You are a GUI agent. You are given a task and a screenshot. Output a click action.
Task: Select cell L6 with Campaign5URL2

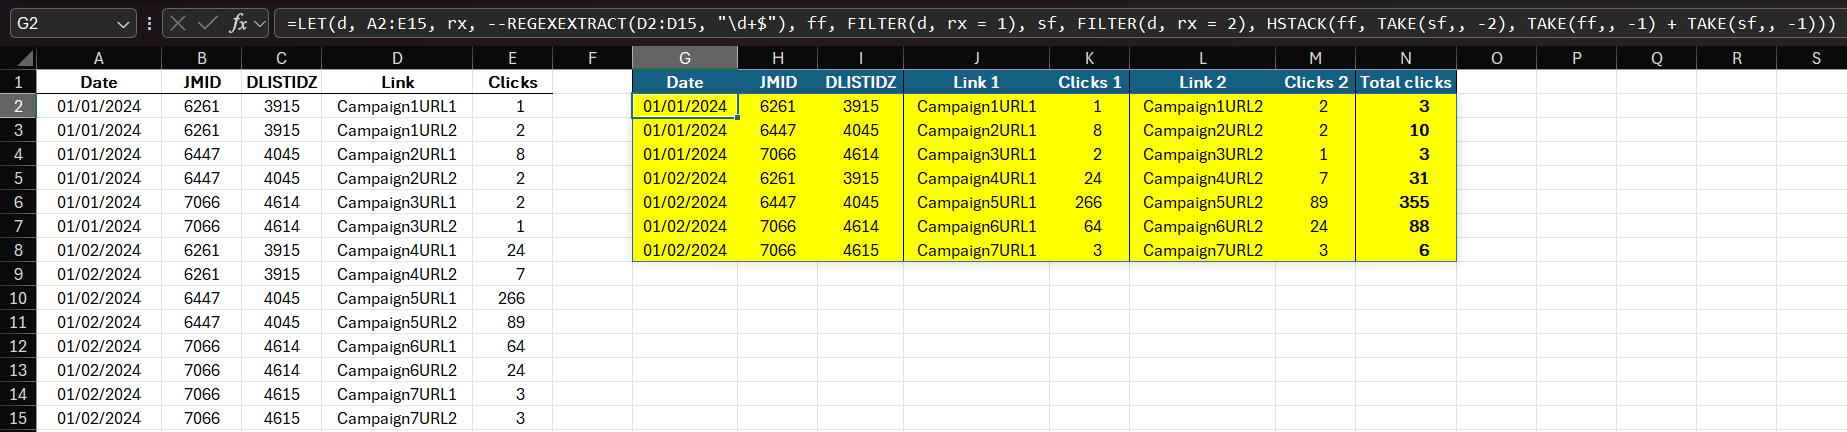pos(1202,202)
